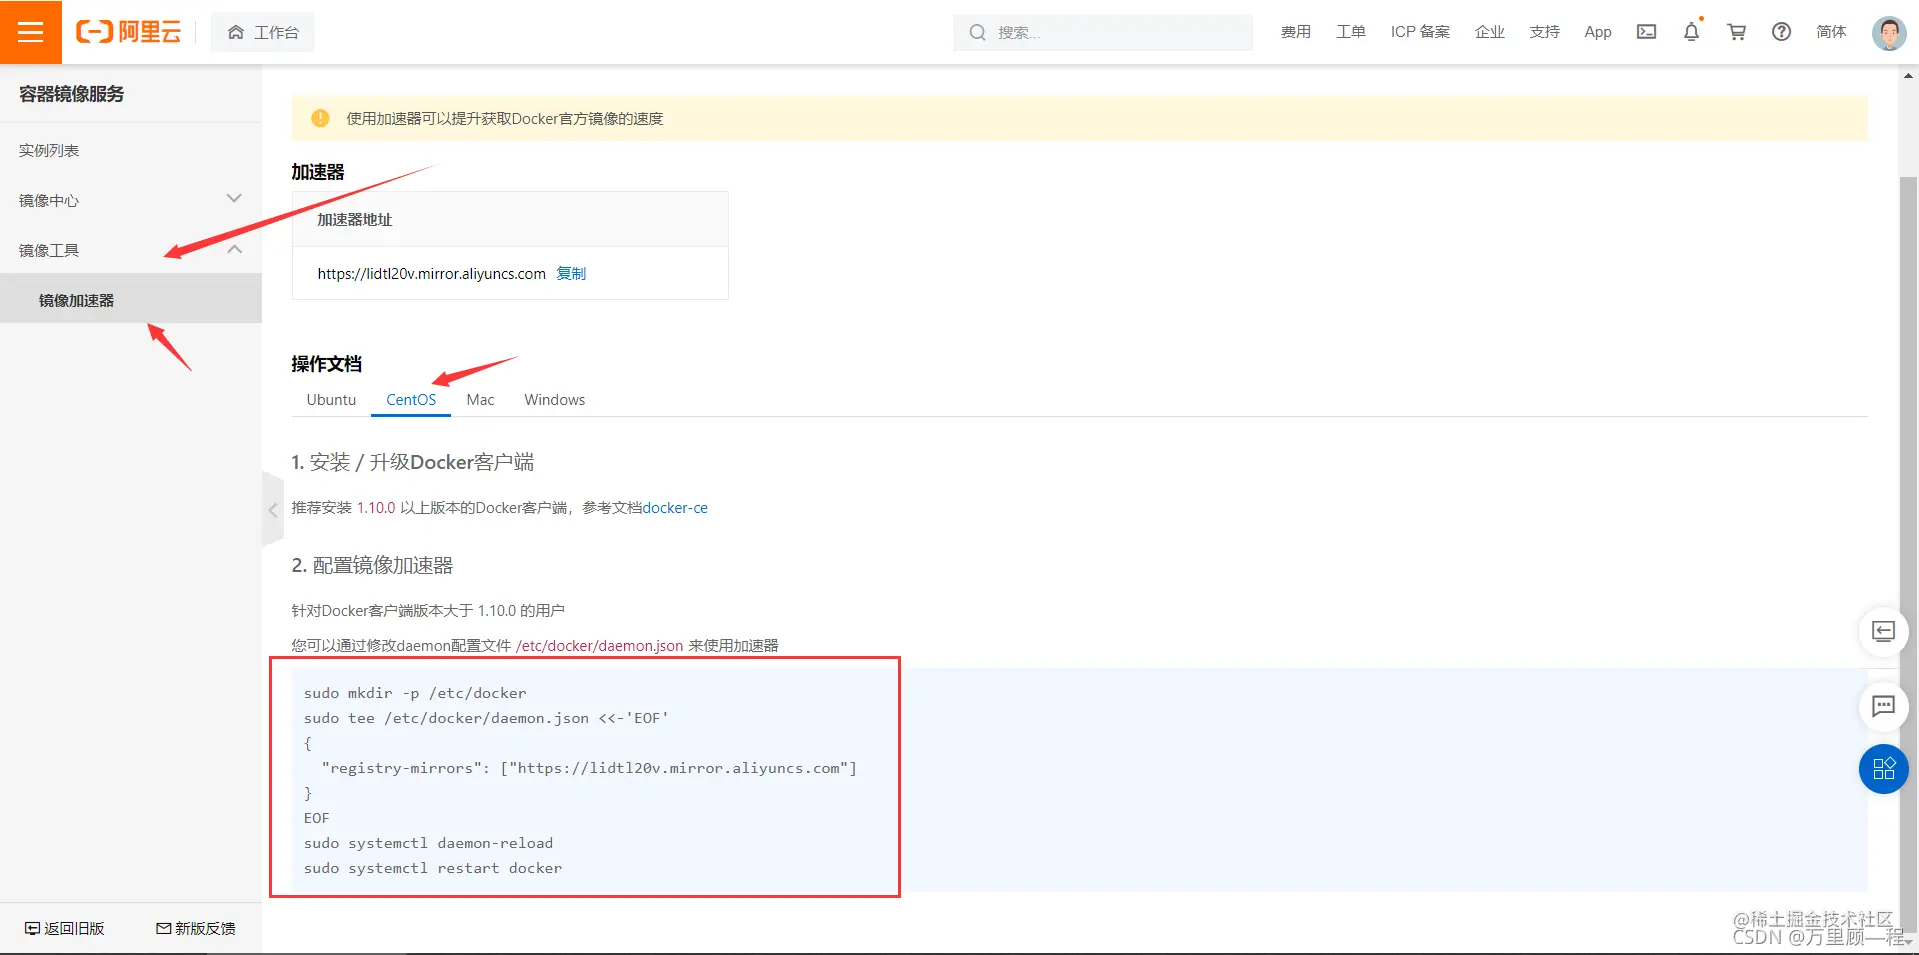The image size is (1919, 955).
Task: Click the registry-mirrors config line
Action: [589, 768]
